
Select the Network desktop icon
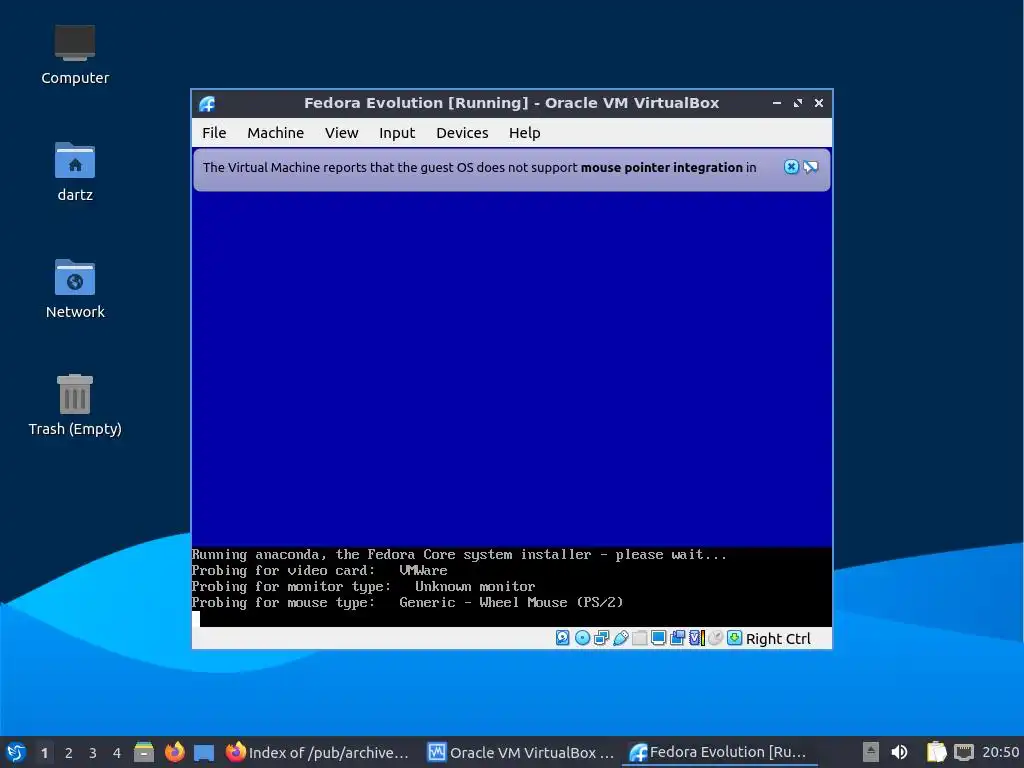74,289
